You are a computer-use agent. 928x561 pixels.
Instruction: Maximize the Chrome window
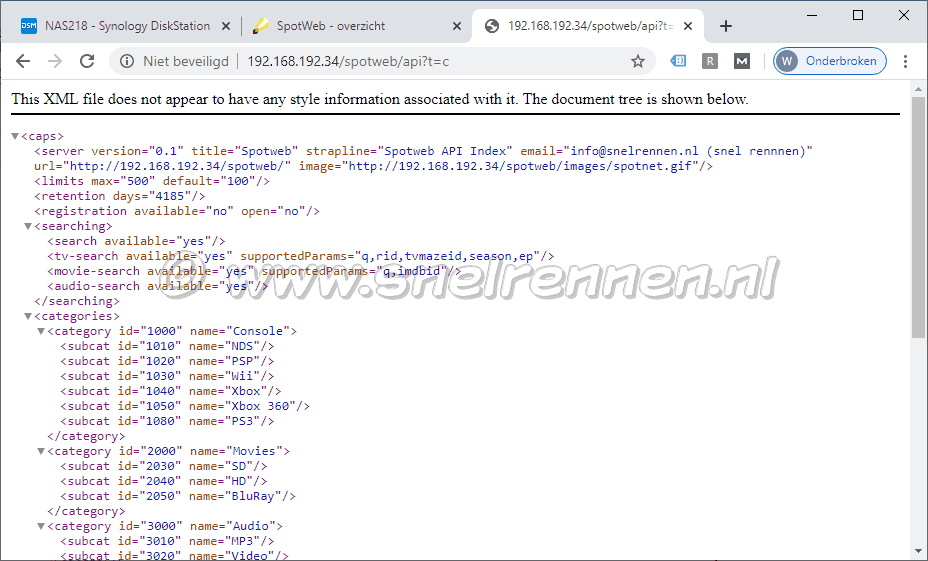tap(858, 15)
